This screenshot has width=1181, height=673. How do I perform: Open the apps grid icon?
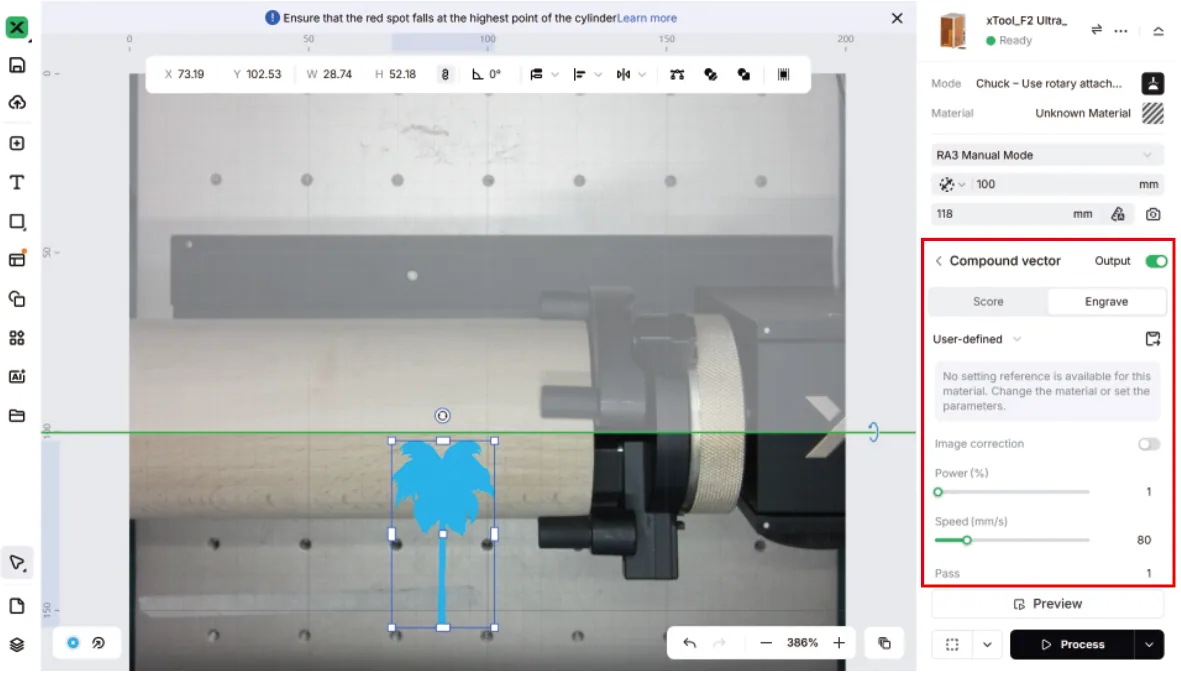pyautogui.click(x=17, y=338)
